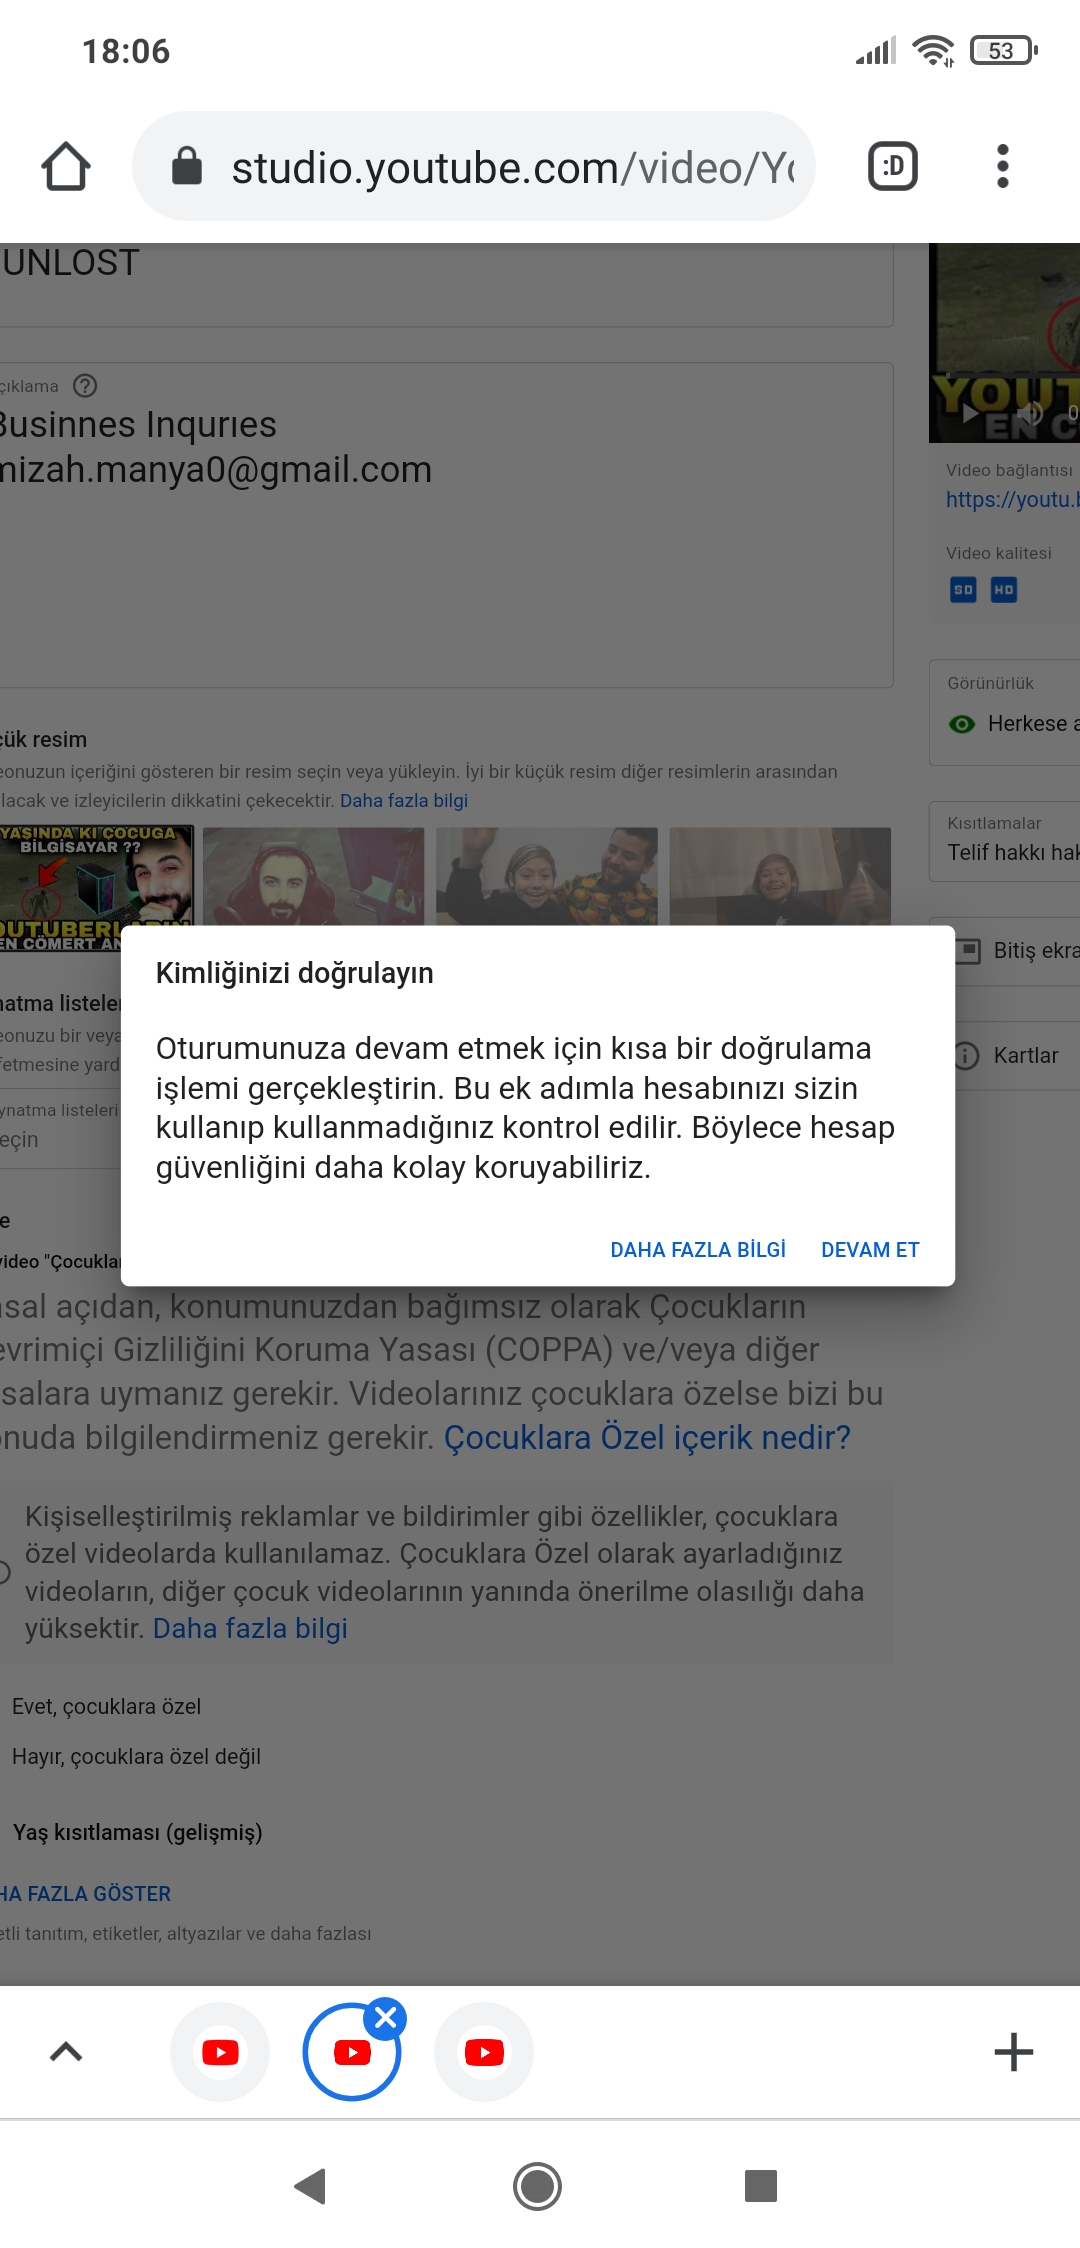
Task: Expand Yaş kısıtlaması (gelişmiş) section
Action: (x=137, y=1832)
